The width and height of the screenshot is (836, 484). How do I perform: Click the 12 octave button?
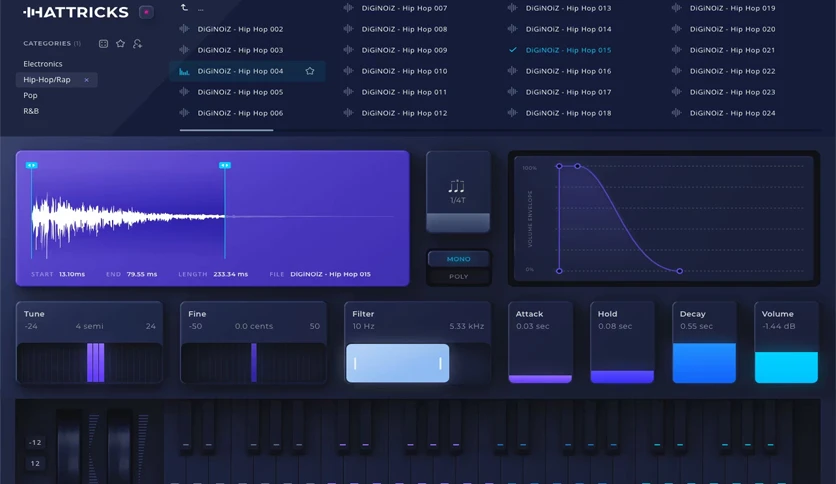tap(35, 463)
